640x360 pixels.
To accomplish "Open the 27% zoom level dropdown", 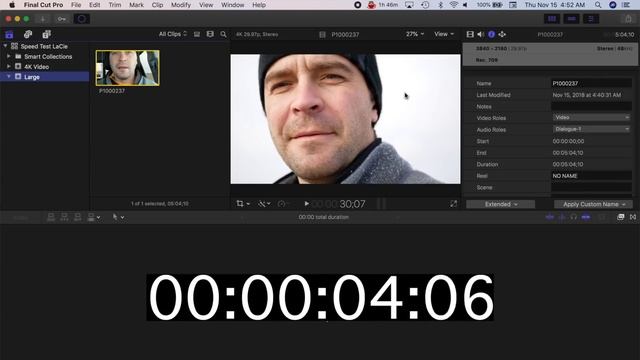I will [415, 34].
